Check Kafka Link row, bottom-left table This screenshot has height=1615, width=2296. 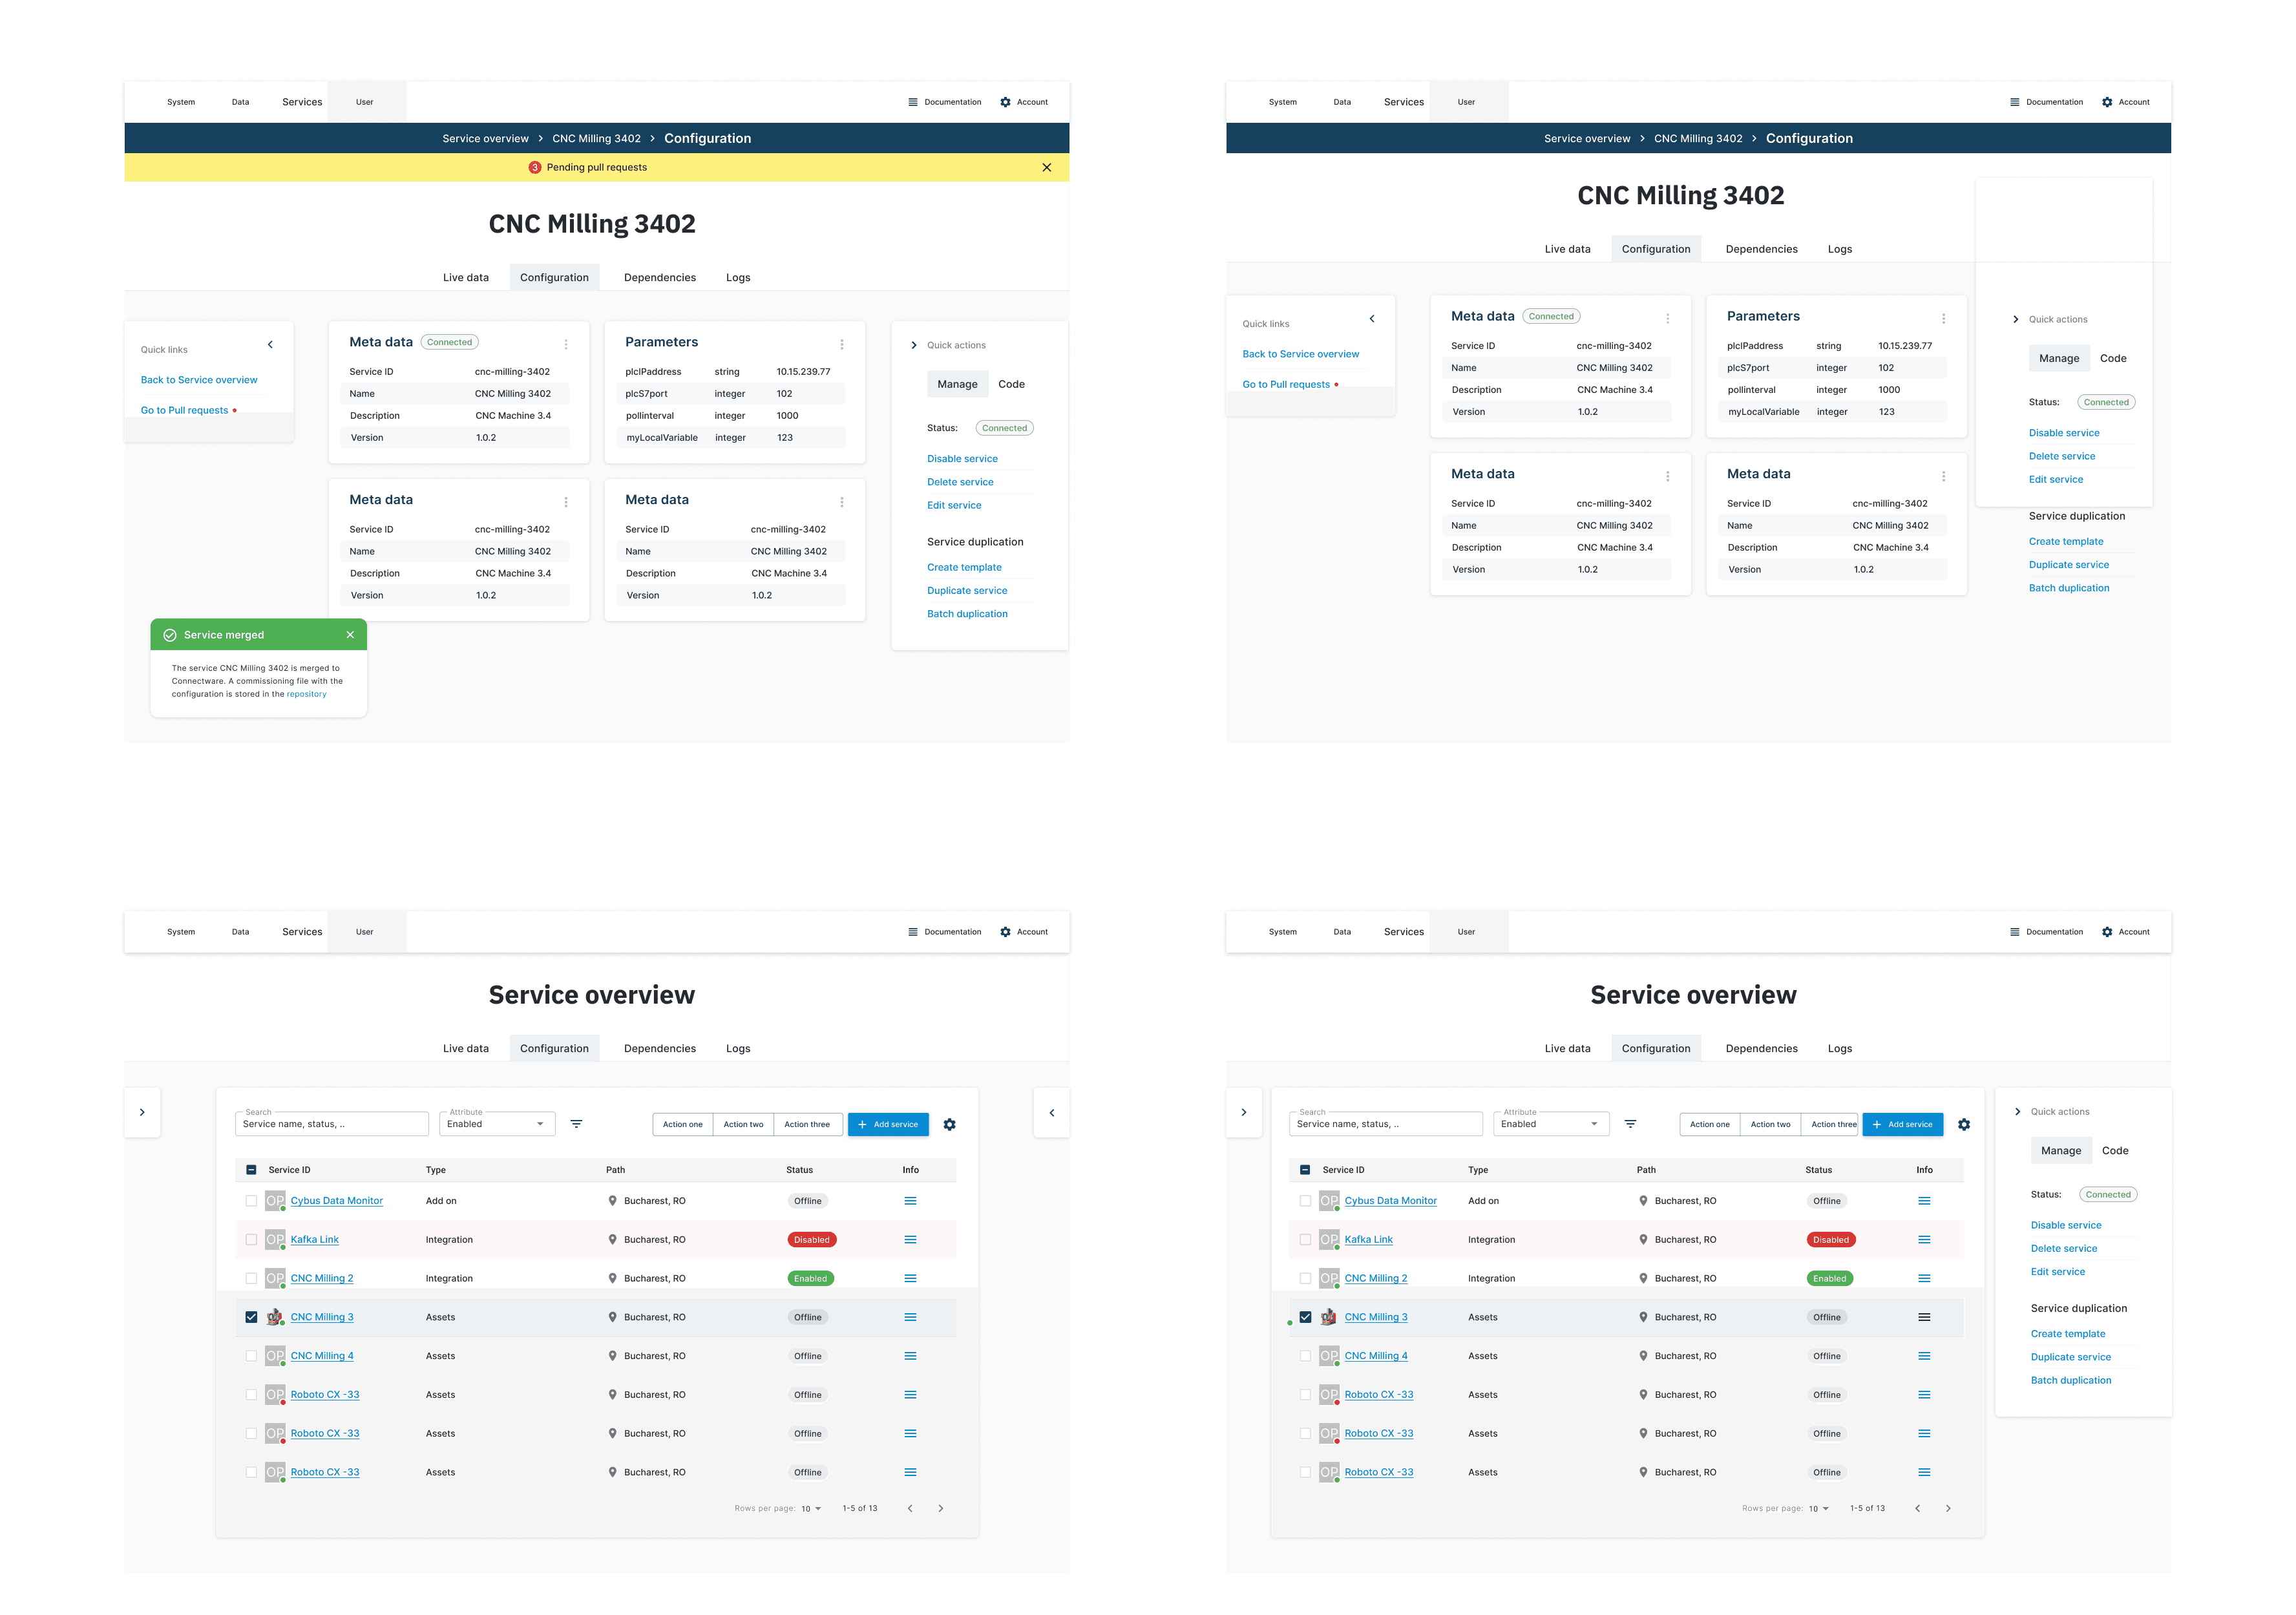[251, 1240]
